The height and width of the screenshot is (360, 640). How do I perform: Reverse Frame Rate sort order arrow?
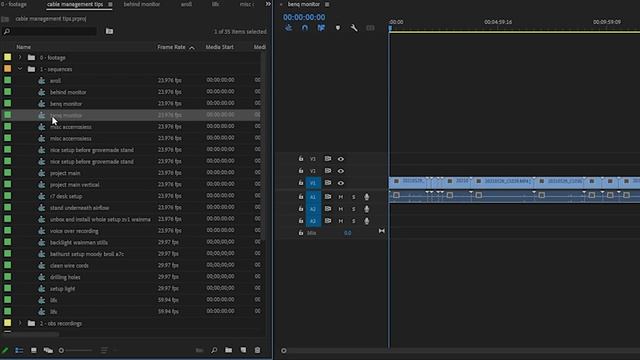point(192,48)
